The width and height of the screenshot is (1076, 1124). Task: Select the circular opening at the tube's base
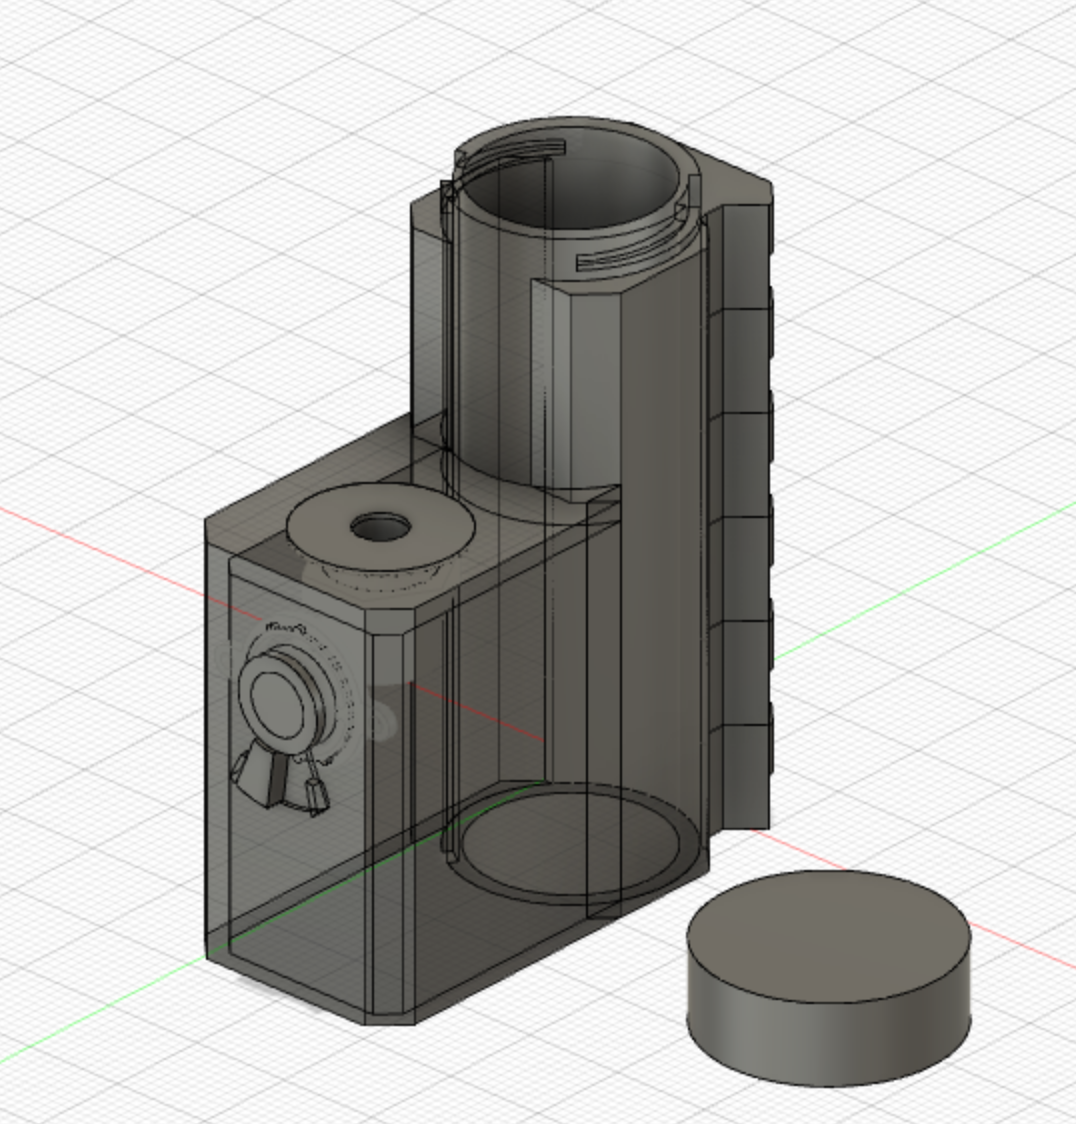click(x=570, y=840)
